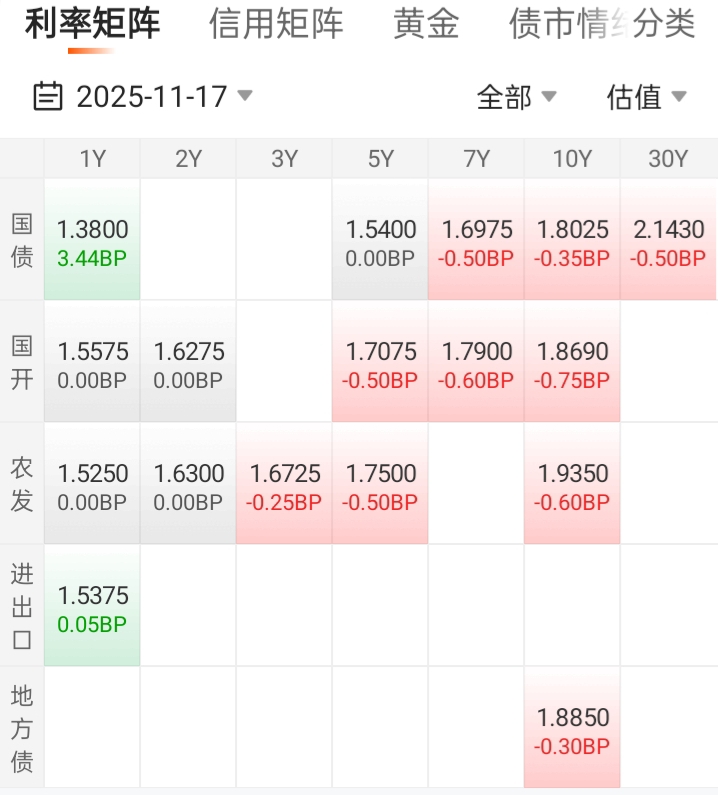
Task: Open the 国开 10Y cell 1.8690
Action: (x=572, y=364)
